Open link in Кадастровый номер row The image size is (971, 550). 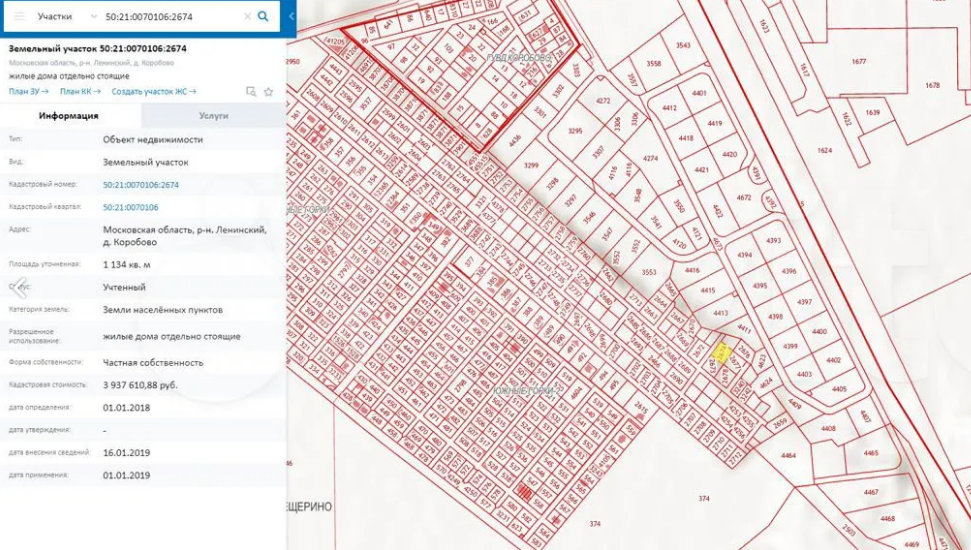click(x=141, y=185)
